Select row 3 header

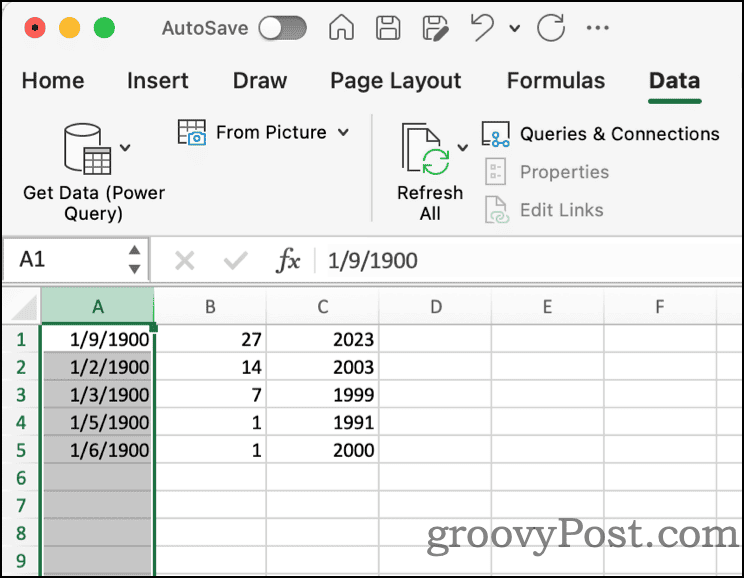(21, 395)
